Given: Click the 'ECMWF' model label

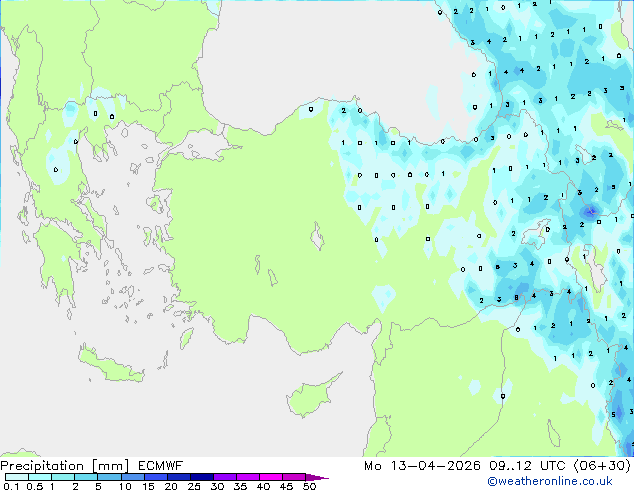Looking at the screenshot, I should (161, 466).
